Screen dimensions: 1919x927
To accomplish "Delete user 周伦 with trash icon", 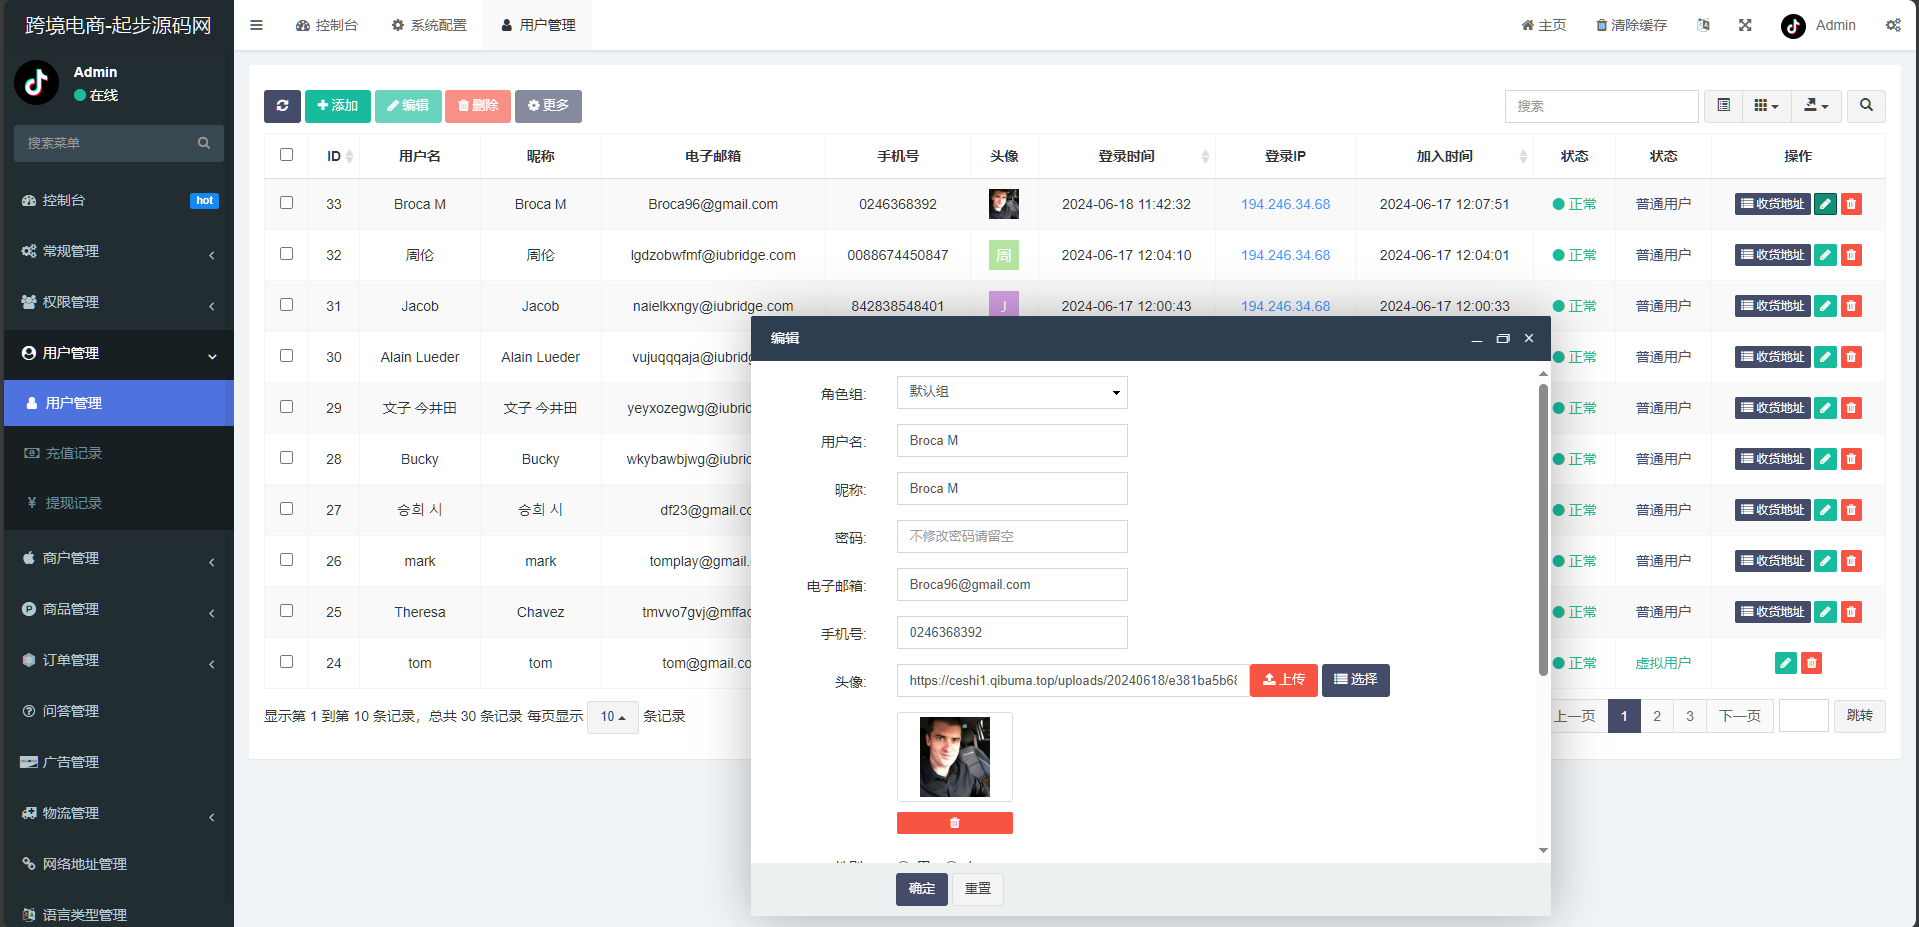I will (1851, 255).
